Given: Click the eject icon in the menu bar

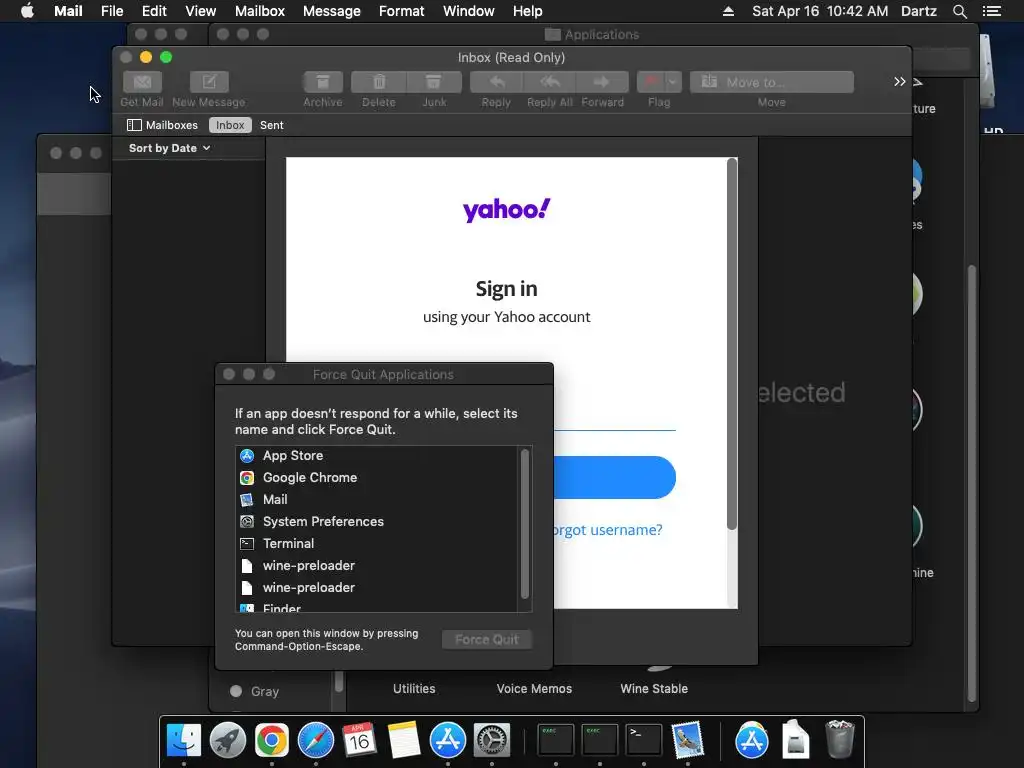Looking at the screenshot, I should pos(728,11).
